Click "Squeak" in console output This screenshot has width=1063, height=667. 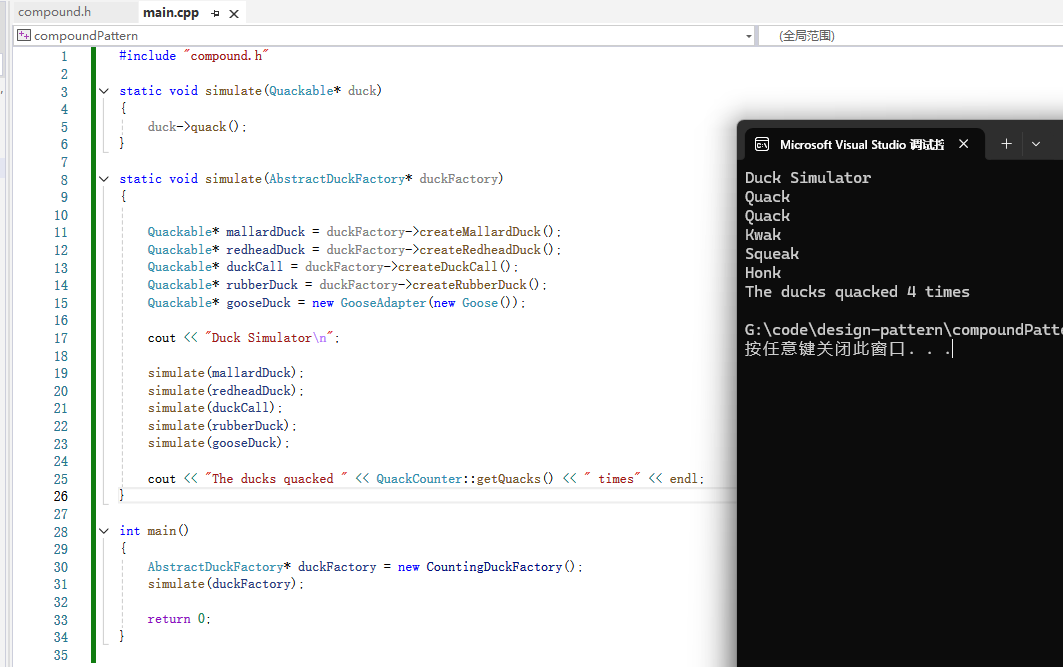point(771,254)
